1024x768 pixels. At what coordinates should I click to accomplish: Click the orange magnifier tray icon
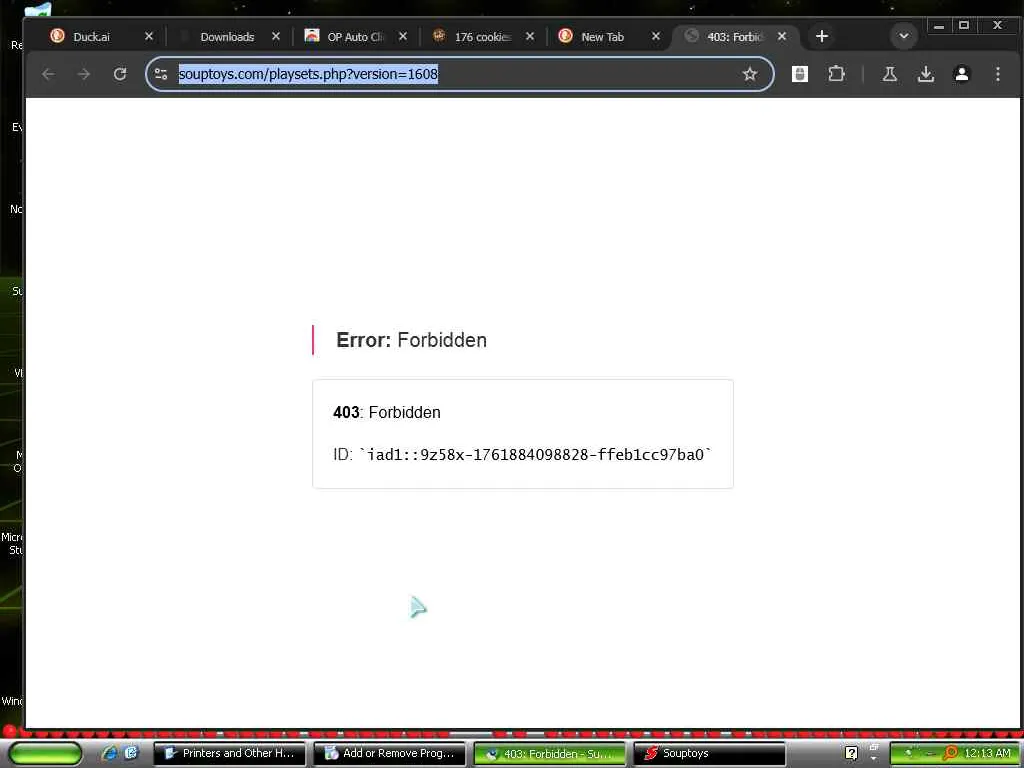951,754
